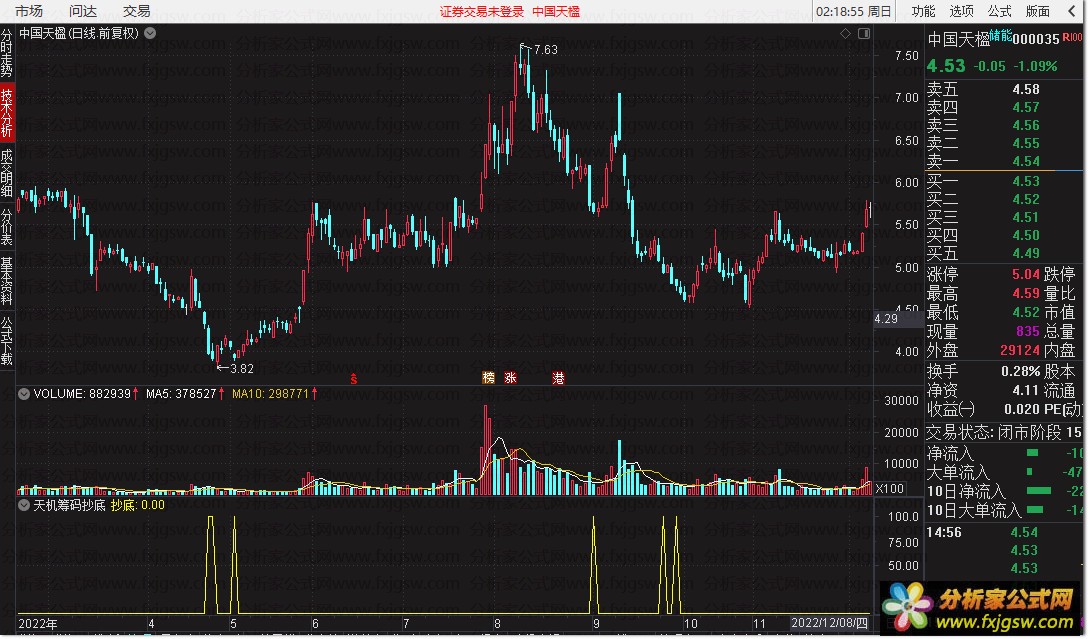Click the 港 event marker

pos(558,378)
